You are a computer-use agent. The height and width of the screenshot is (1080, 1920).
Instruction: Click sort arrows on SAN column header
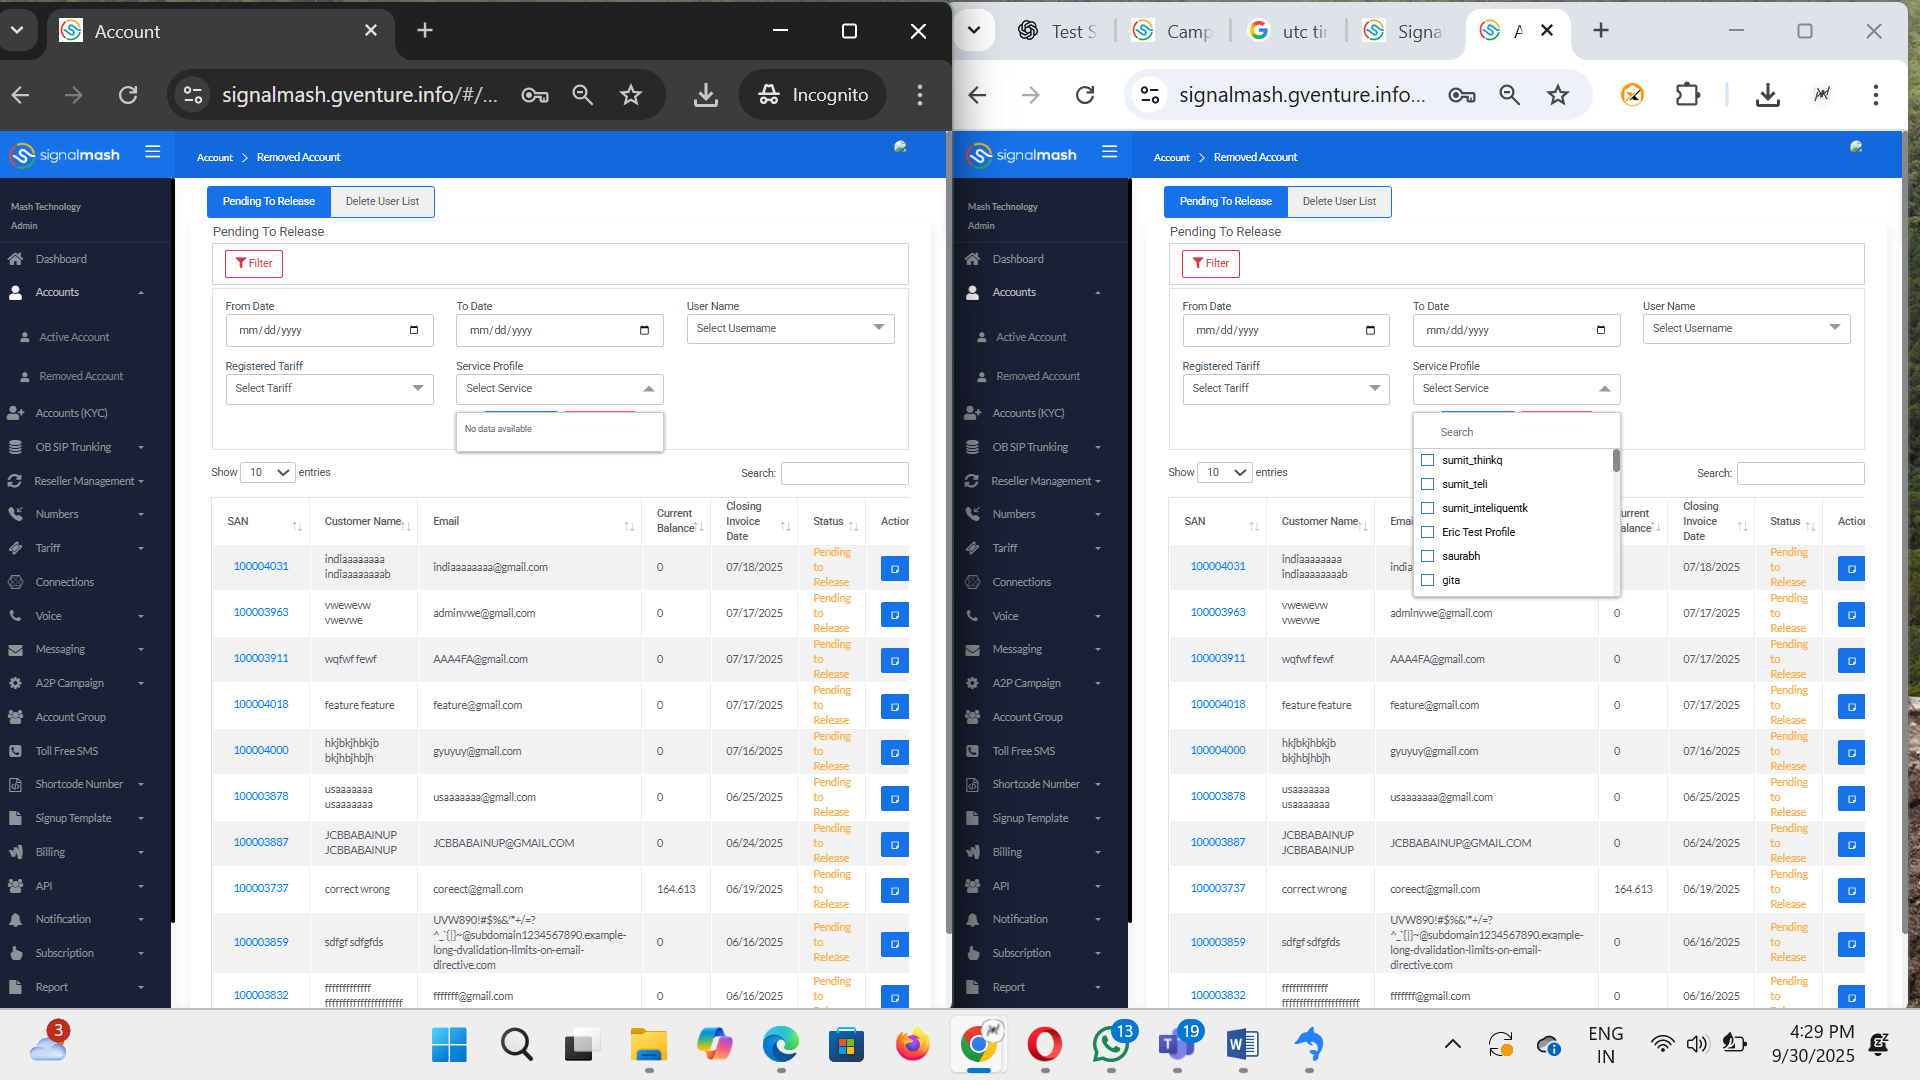click(x=297, y=525)
